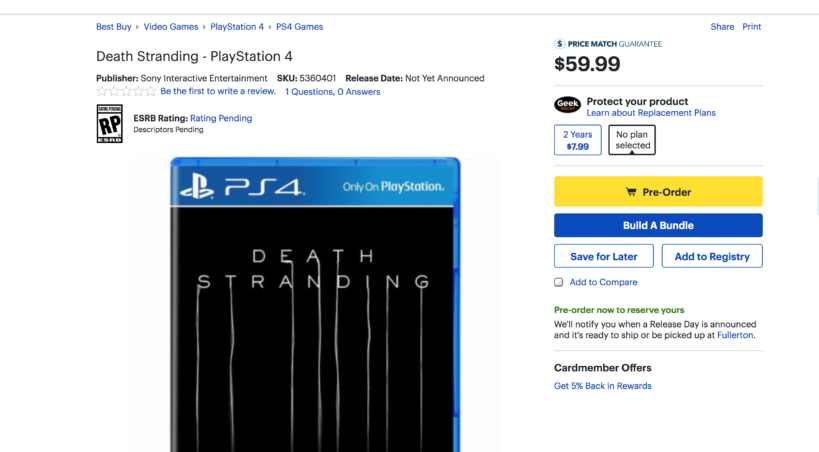Tick the Add to Compare checkbox
Viewport: 819px width, 452px height.
tap(559, 282)
